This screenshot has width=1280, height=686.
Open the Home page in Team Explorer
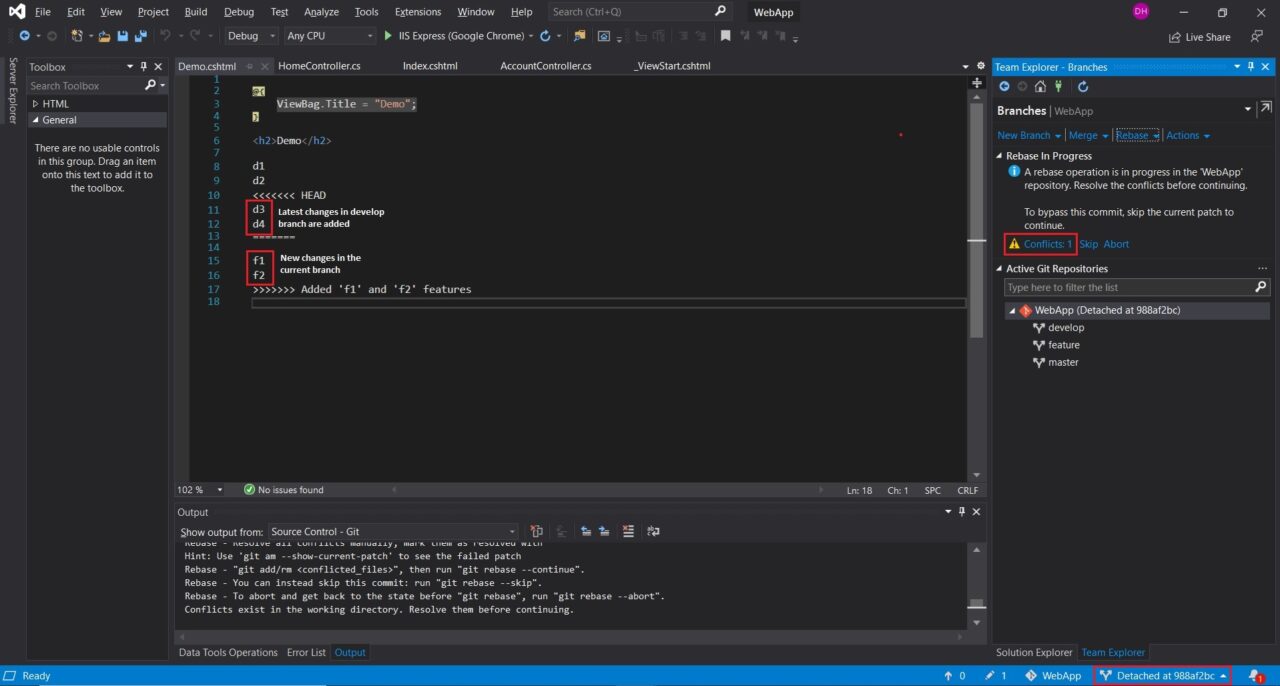(x=1040, y=86)
